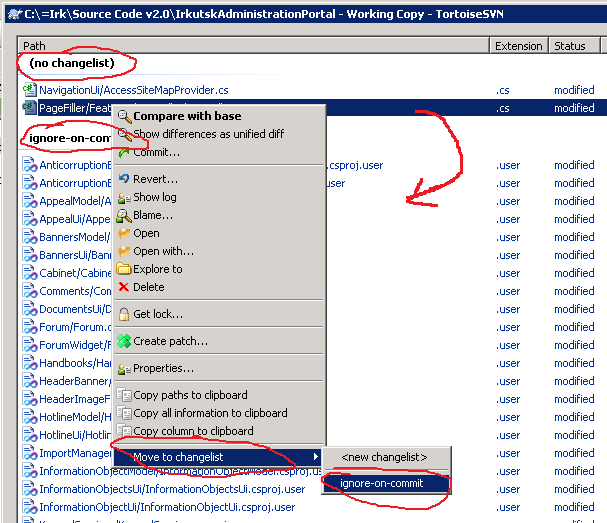This screenshot has height=523, width=607.
Task: Select the DocumentsUi/D file row
Action: [314, 309]
